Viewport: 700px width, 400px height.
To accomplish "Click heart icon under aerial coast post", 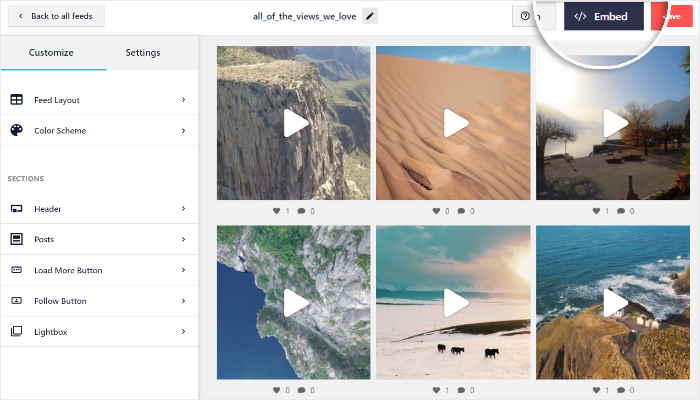I will click(x=277, y=390).
